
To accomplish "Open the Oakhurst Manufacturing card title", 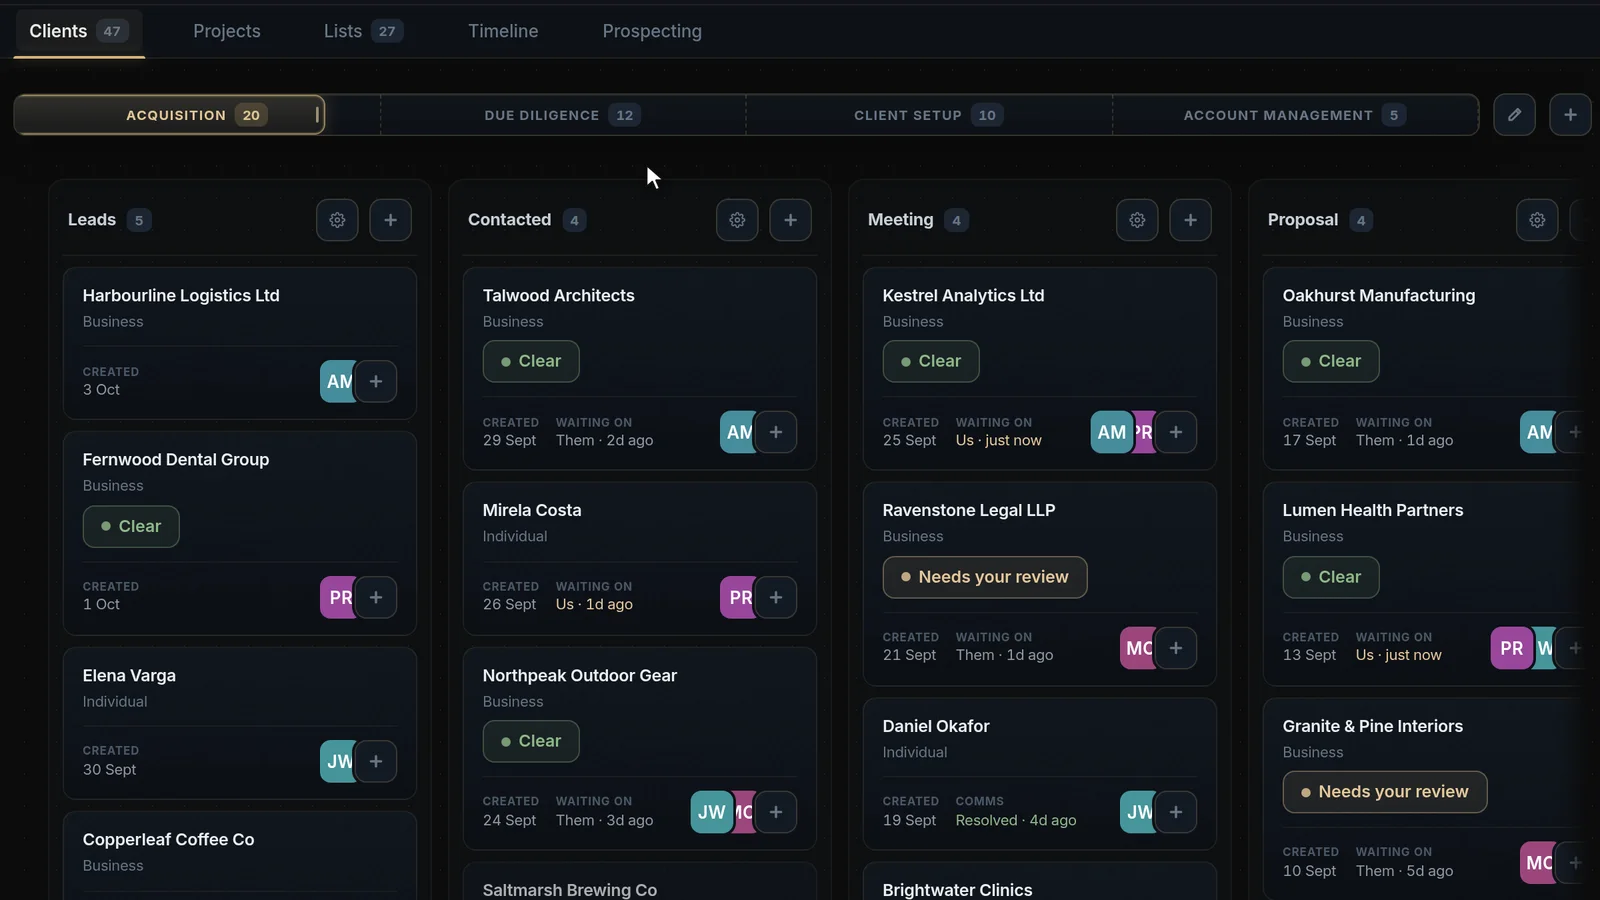I will pyautogui.click(x=1378, y=295).
